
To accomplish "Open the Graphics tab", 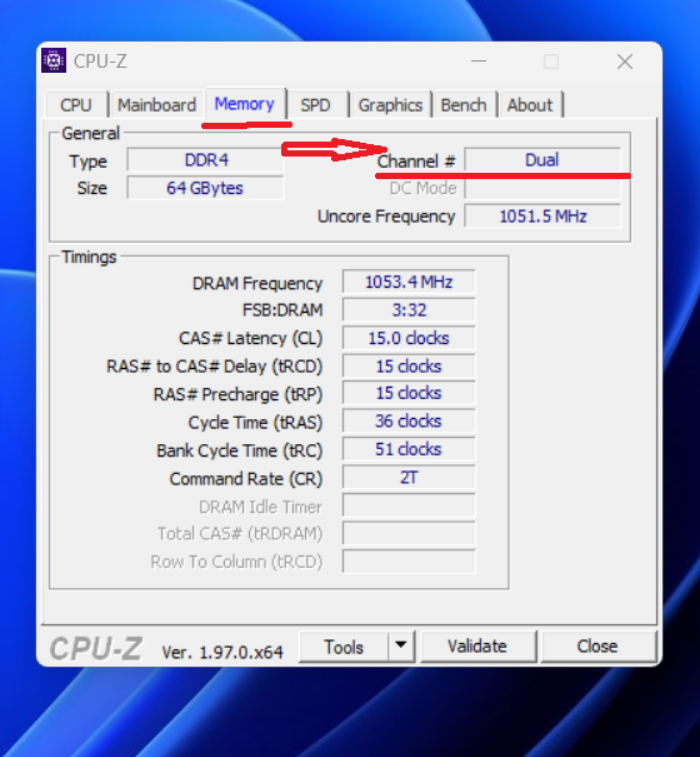I will pyautogui.click(x=391, y=105).
